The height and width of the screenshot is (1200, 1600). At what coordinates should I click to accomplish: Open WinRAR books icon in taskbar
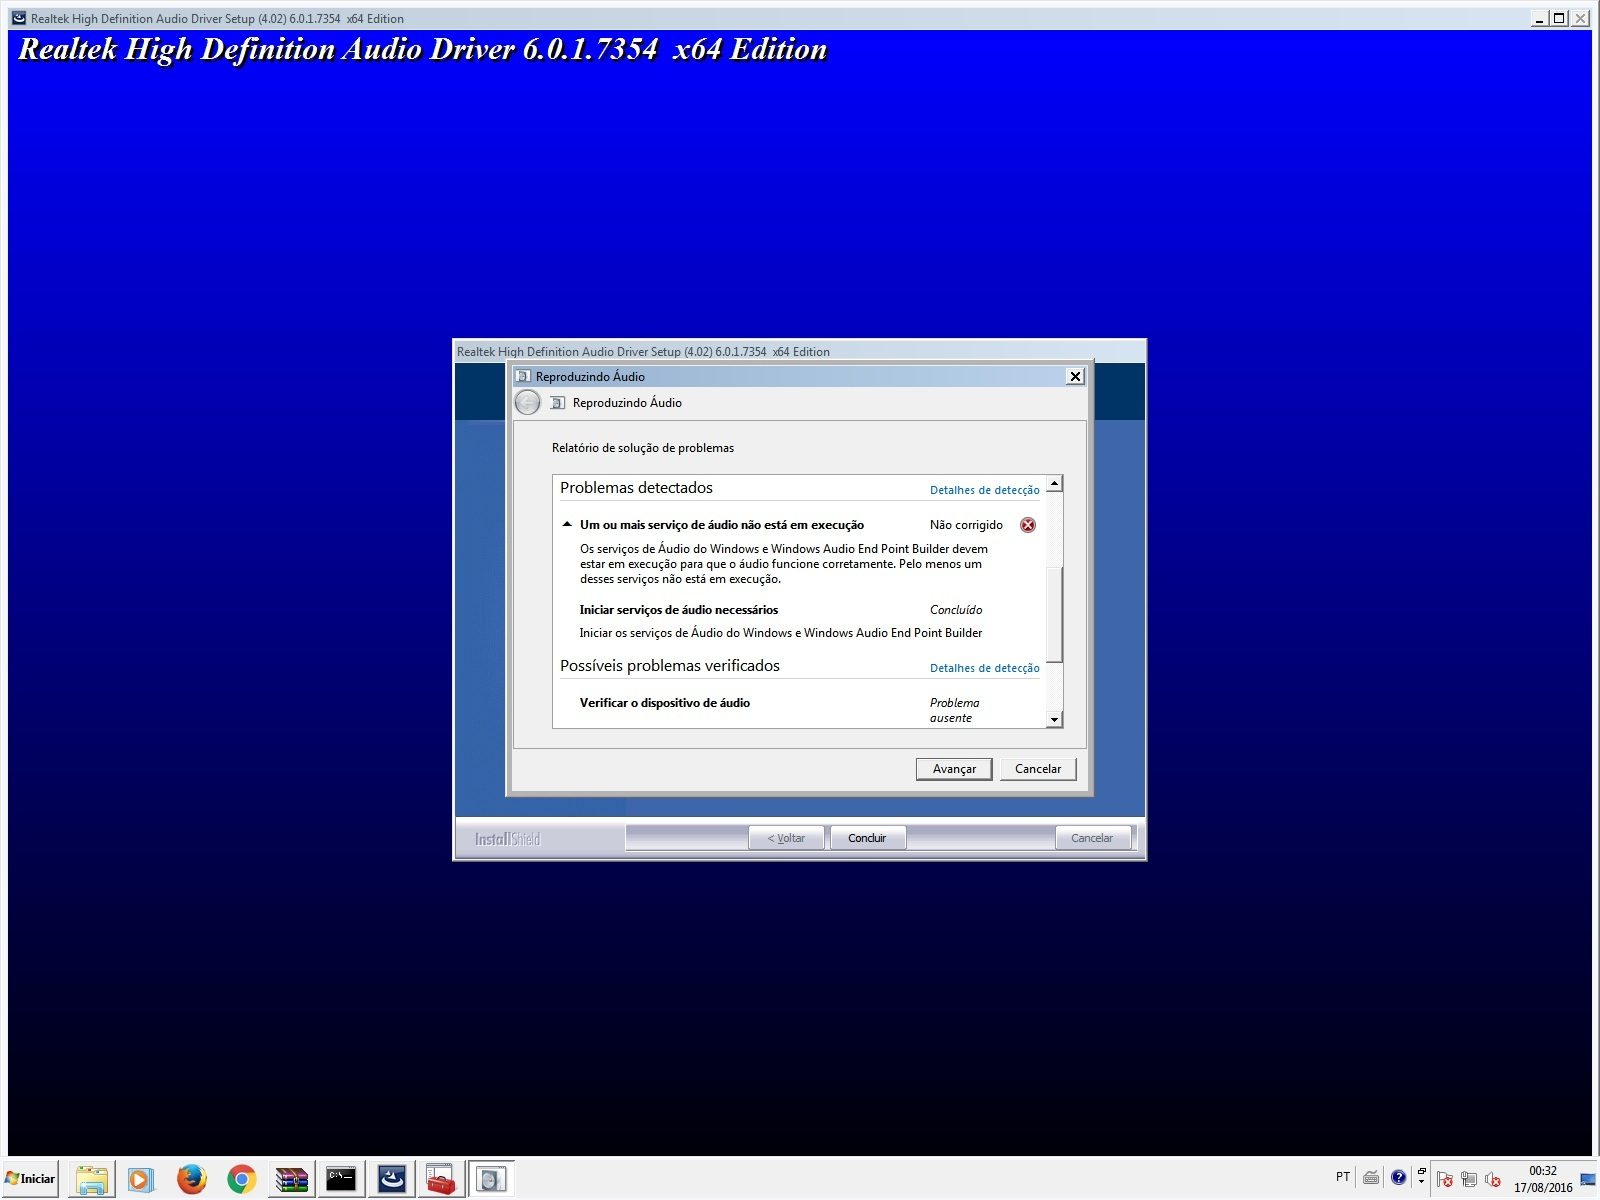tap(291, 1179)
